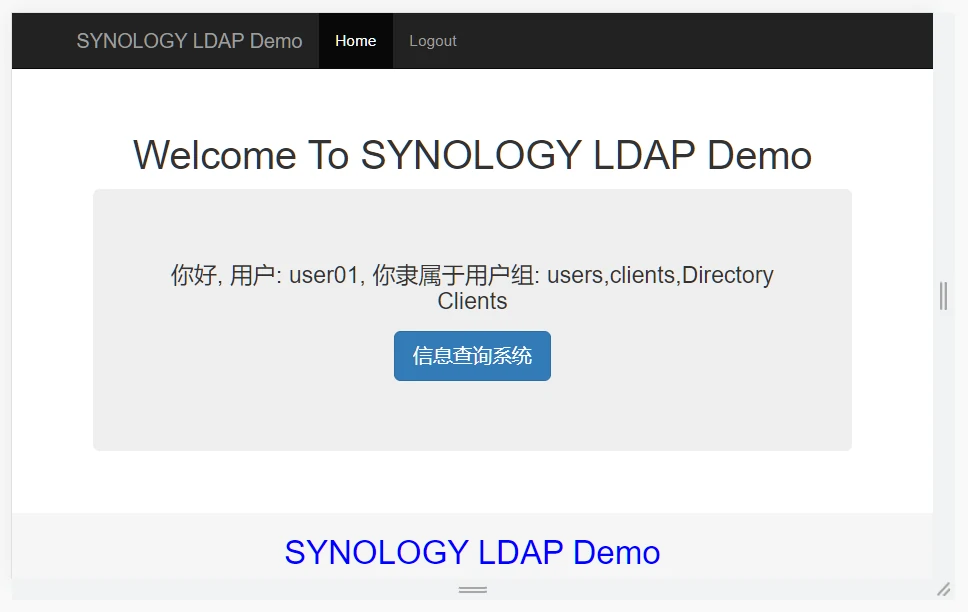Screen dimensions: 968x612
Task: Log out via the Logout menu item
Action: coord(432,41)
